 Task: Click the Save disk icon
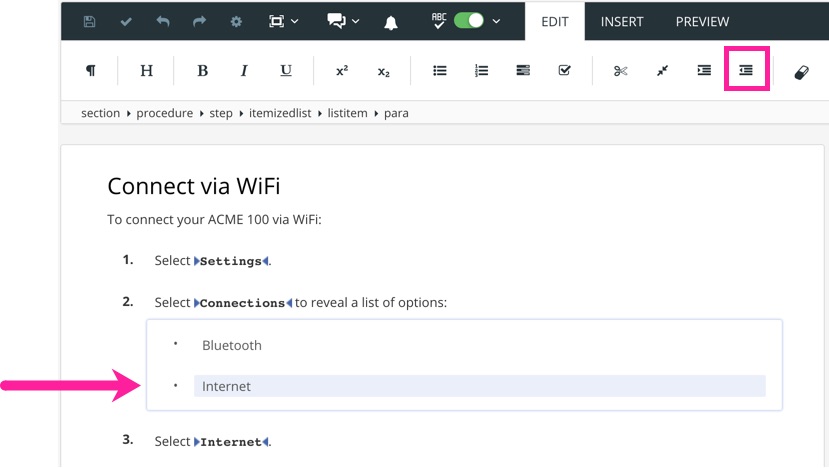point(90,21)
